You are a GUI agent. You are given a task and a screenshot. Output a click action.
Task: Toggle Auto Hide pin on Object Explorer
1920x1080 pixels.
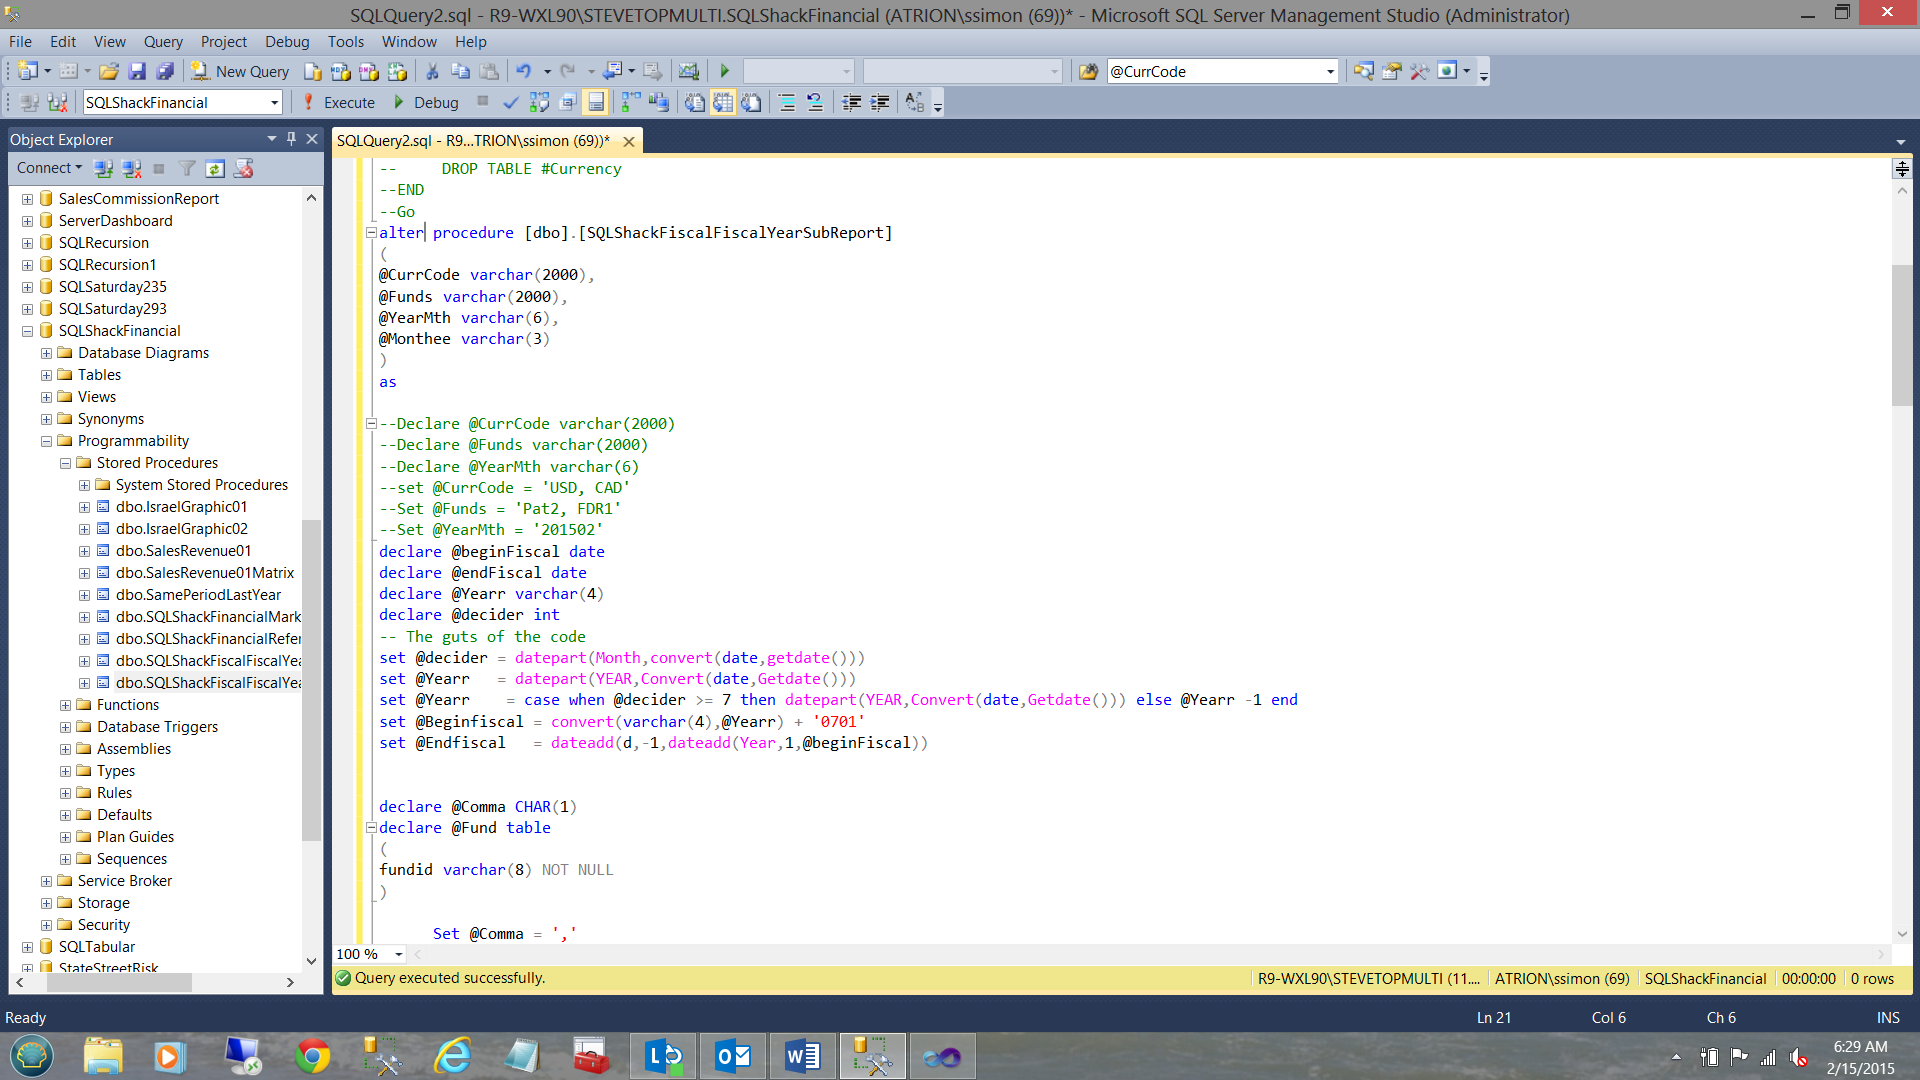pos(291,139)
